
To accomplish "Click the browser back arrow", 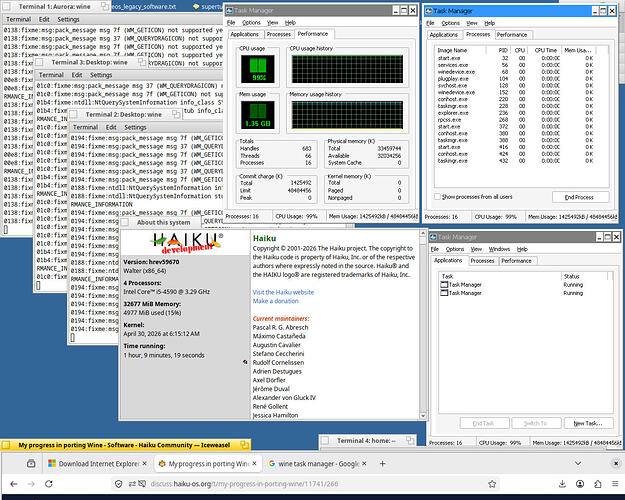I will (14, 484).
